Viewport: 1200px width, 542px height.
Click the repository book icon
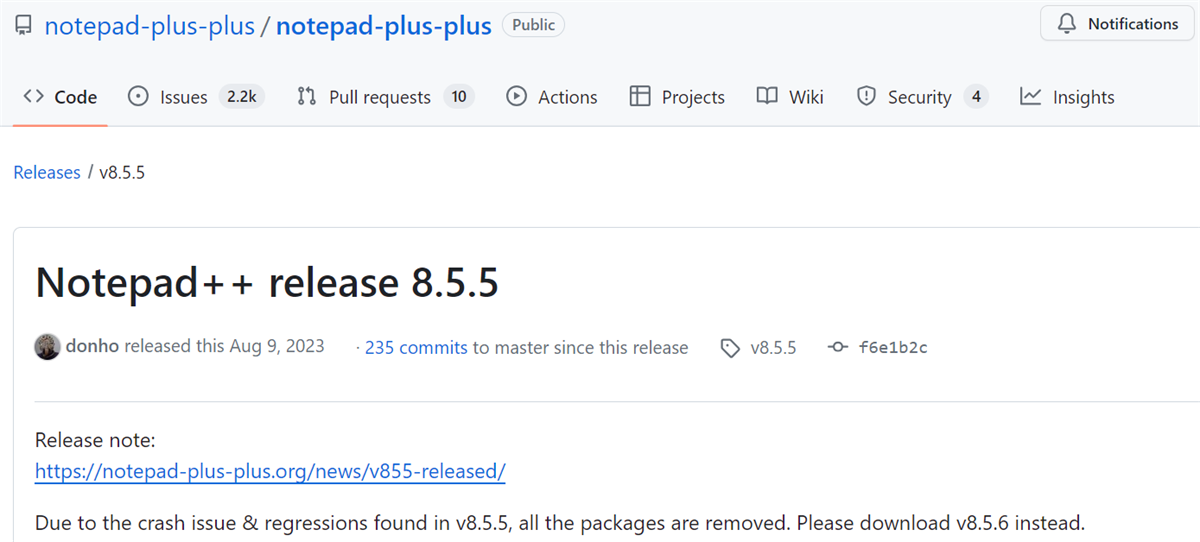[x=22, y=25]
